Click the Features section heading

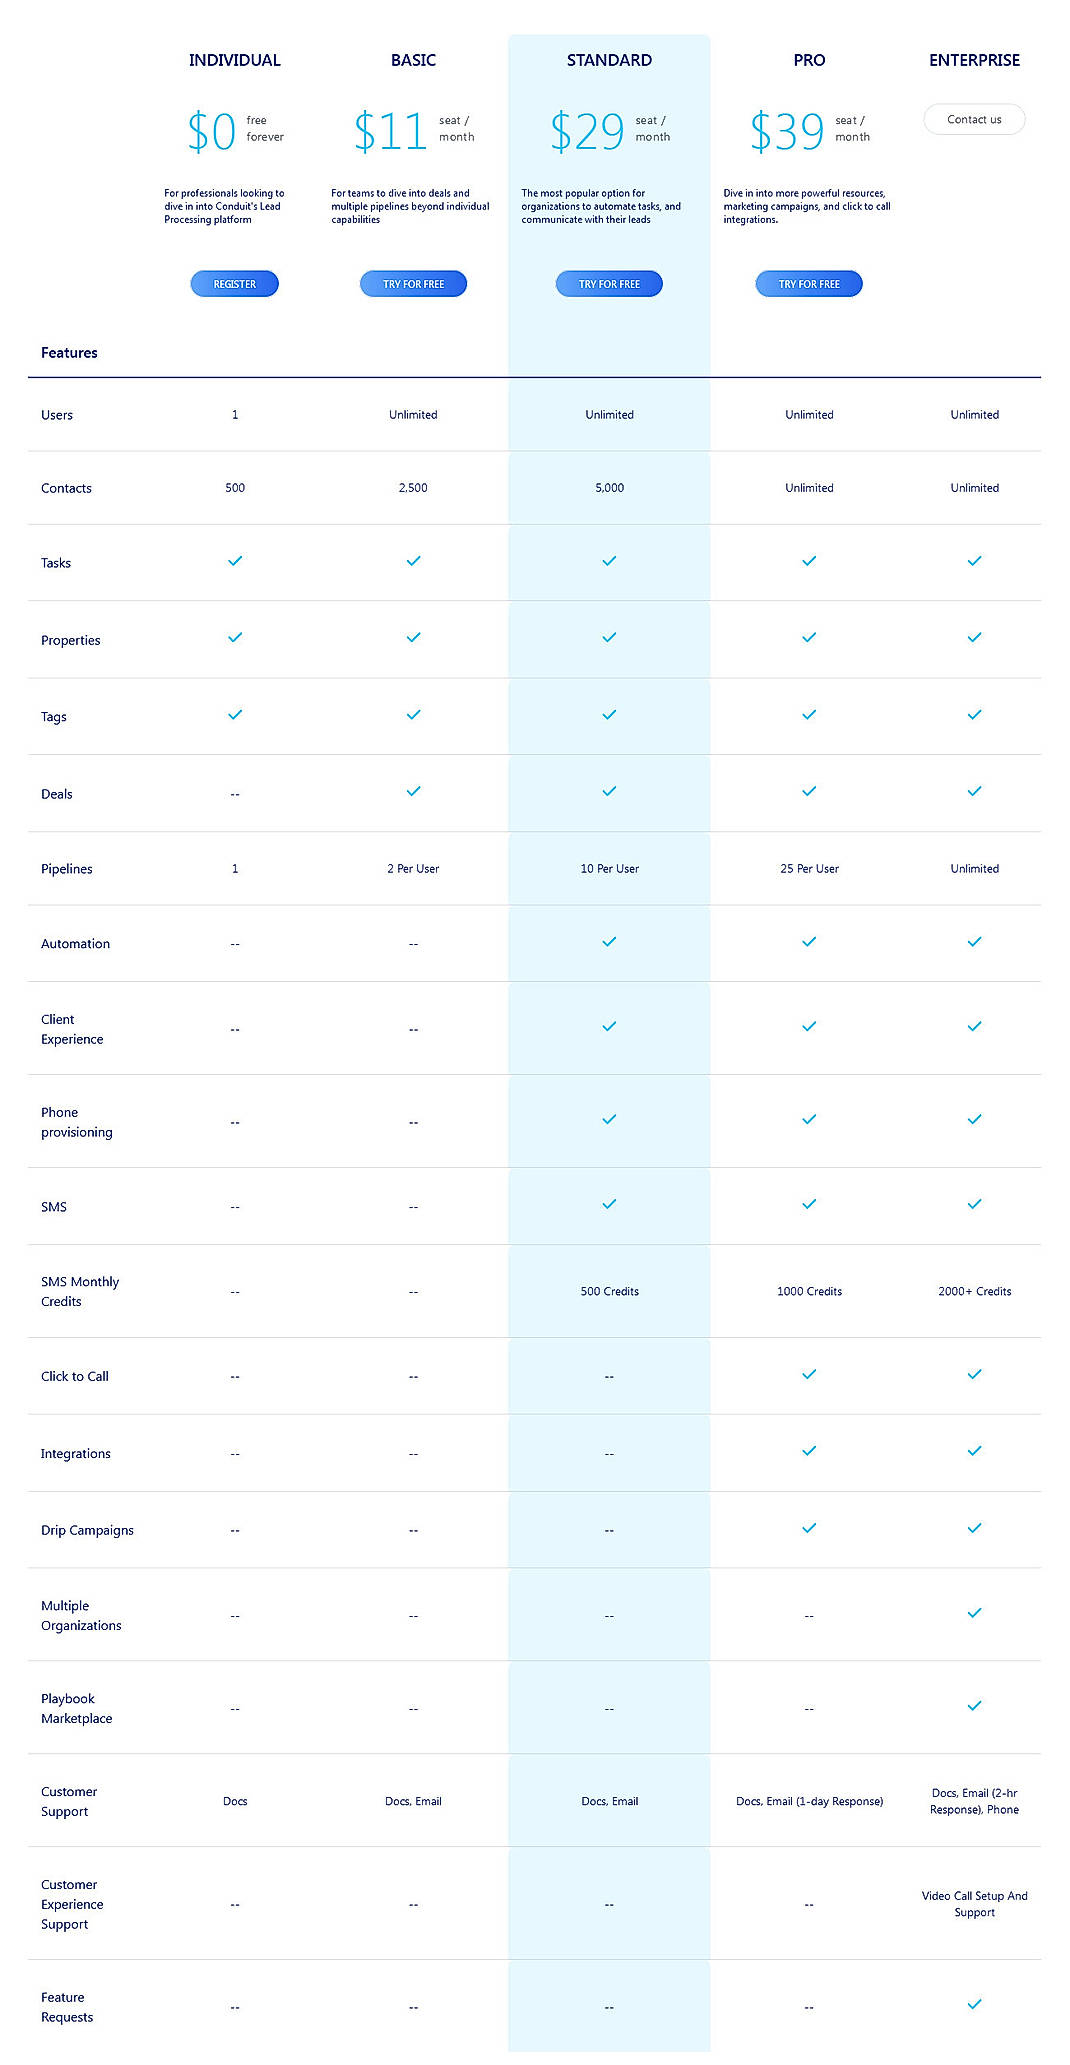click(x=69, y=352)
